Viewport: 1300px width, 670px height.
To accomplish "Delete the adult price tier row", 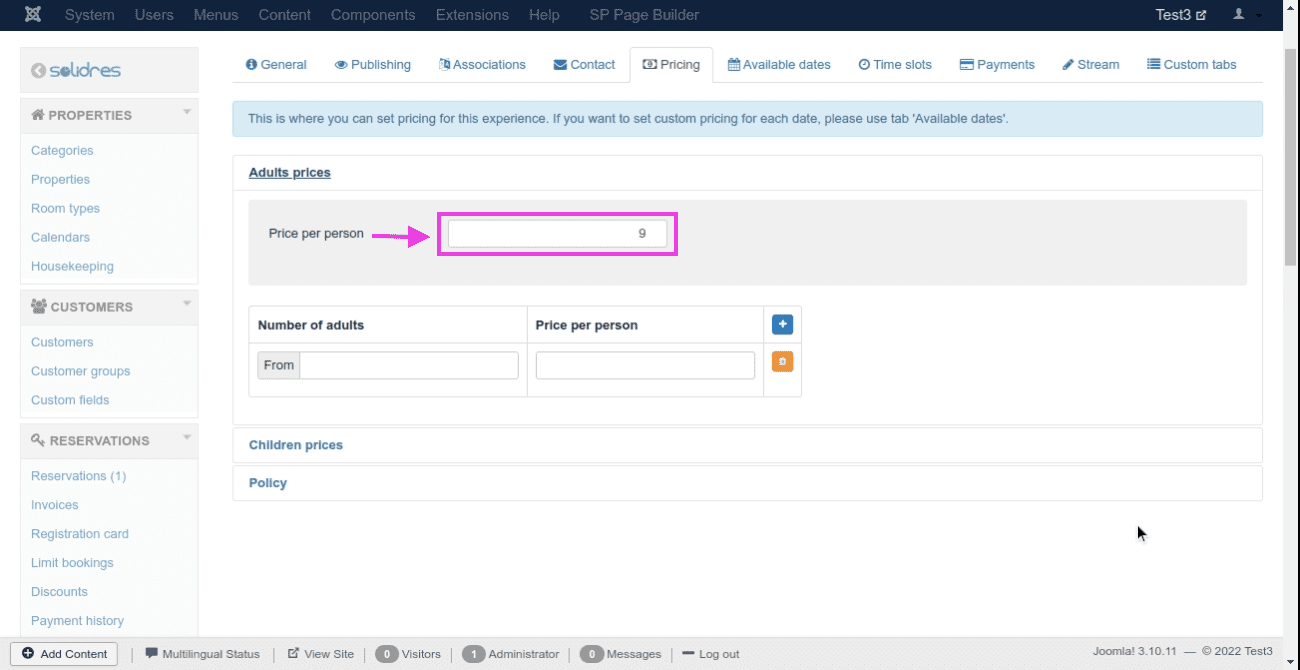I will (x=782, y=362).
